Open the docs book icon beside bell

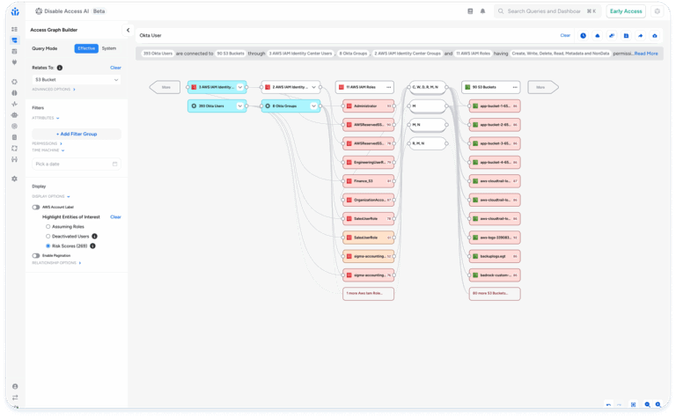click(470, 11)
